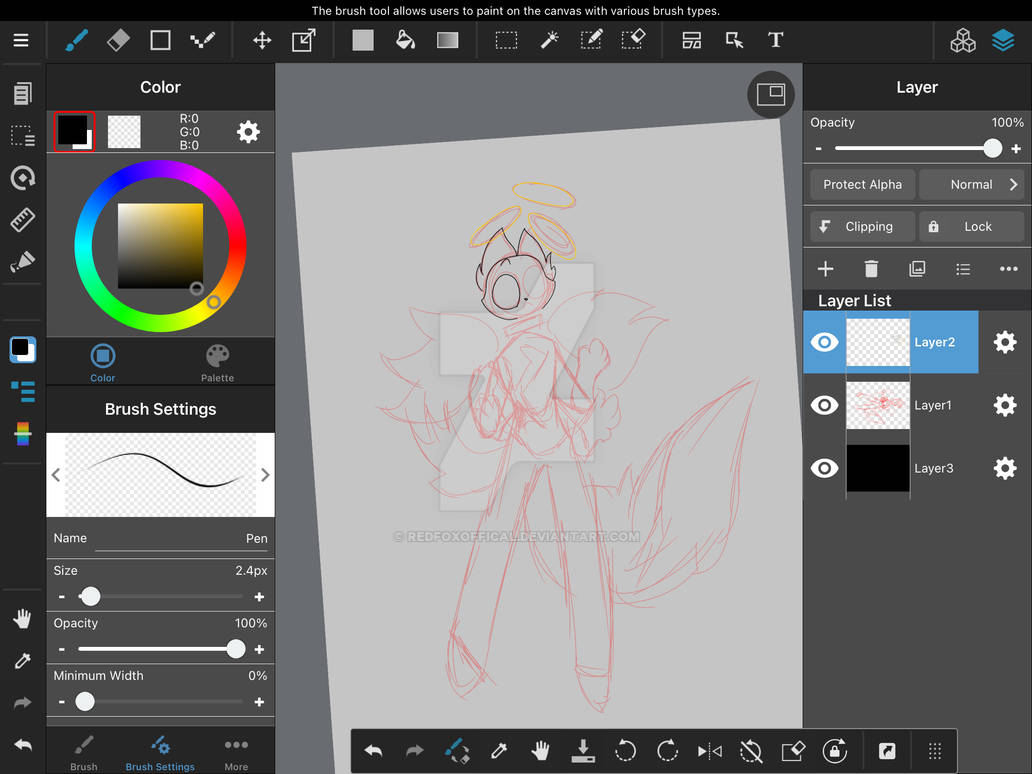1032x774 pixels.
Task: Switch to the Brush tab
Action: (84, 753)
